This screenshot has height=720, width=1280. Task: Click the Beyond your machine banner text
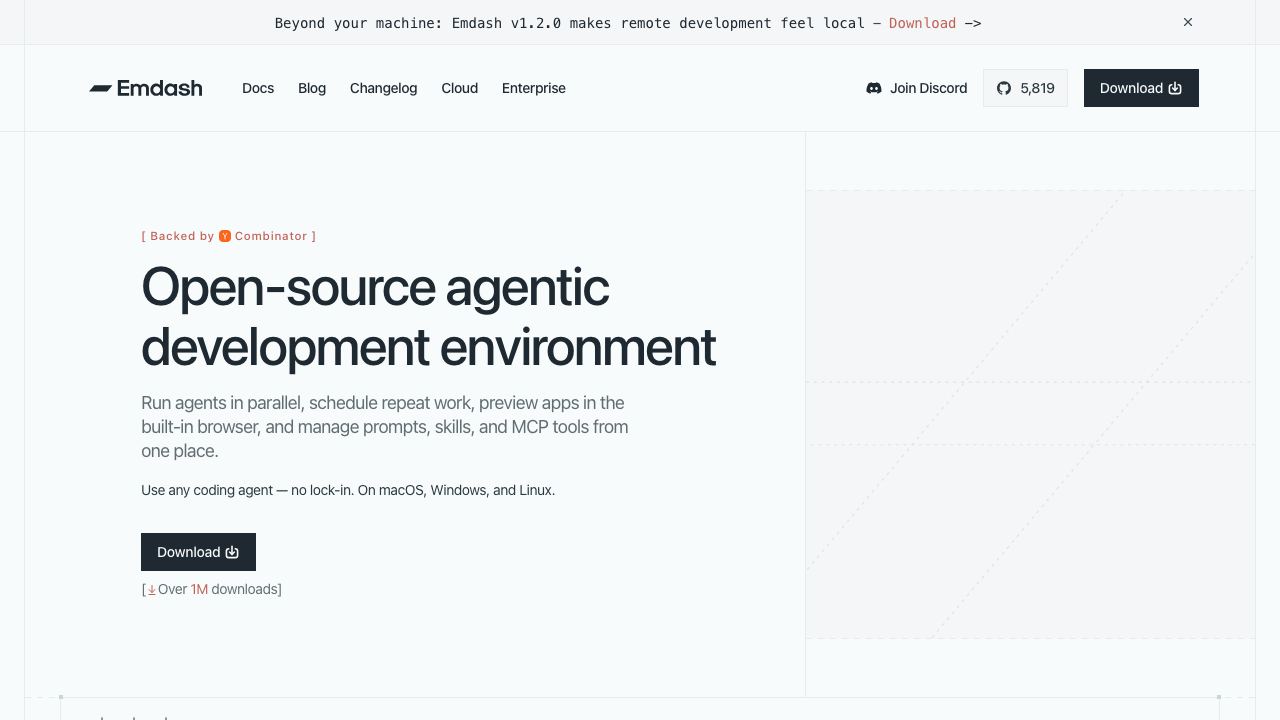tap(570, 23)
